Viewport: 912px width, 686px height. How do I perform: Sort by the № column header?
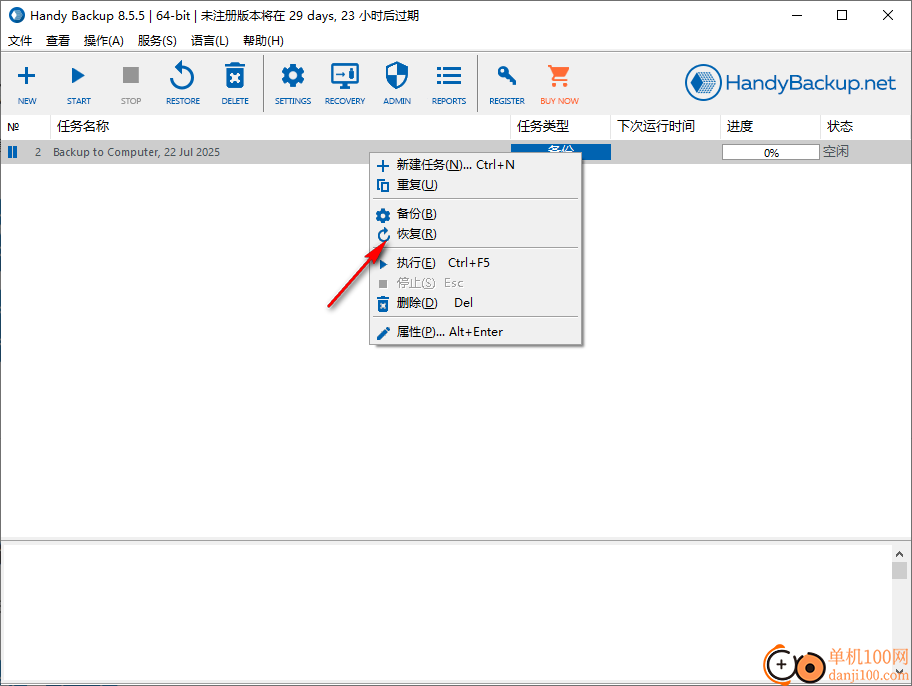pos(26,127)
